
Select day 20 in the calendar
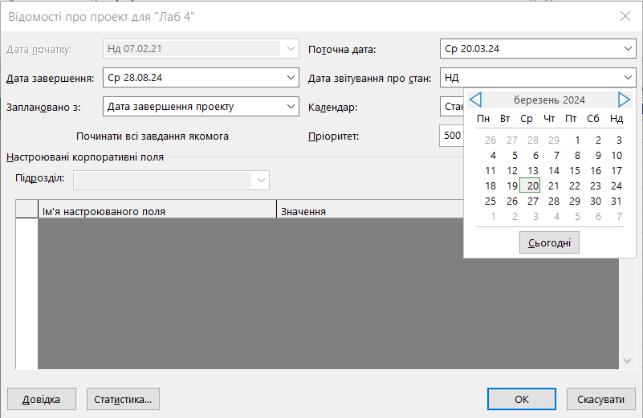(x=530, y=186)
